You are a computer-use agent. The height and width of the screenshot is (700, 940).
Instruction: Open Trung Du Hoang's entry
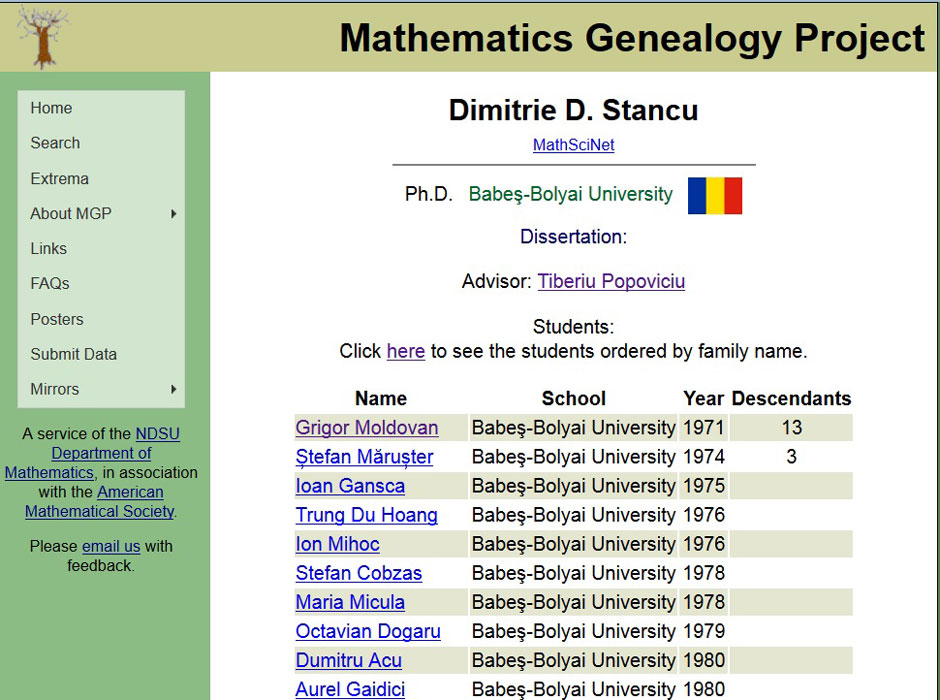tap(366, 515)
